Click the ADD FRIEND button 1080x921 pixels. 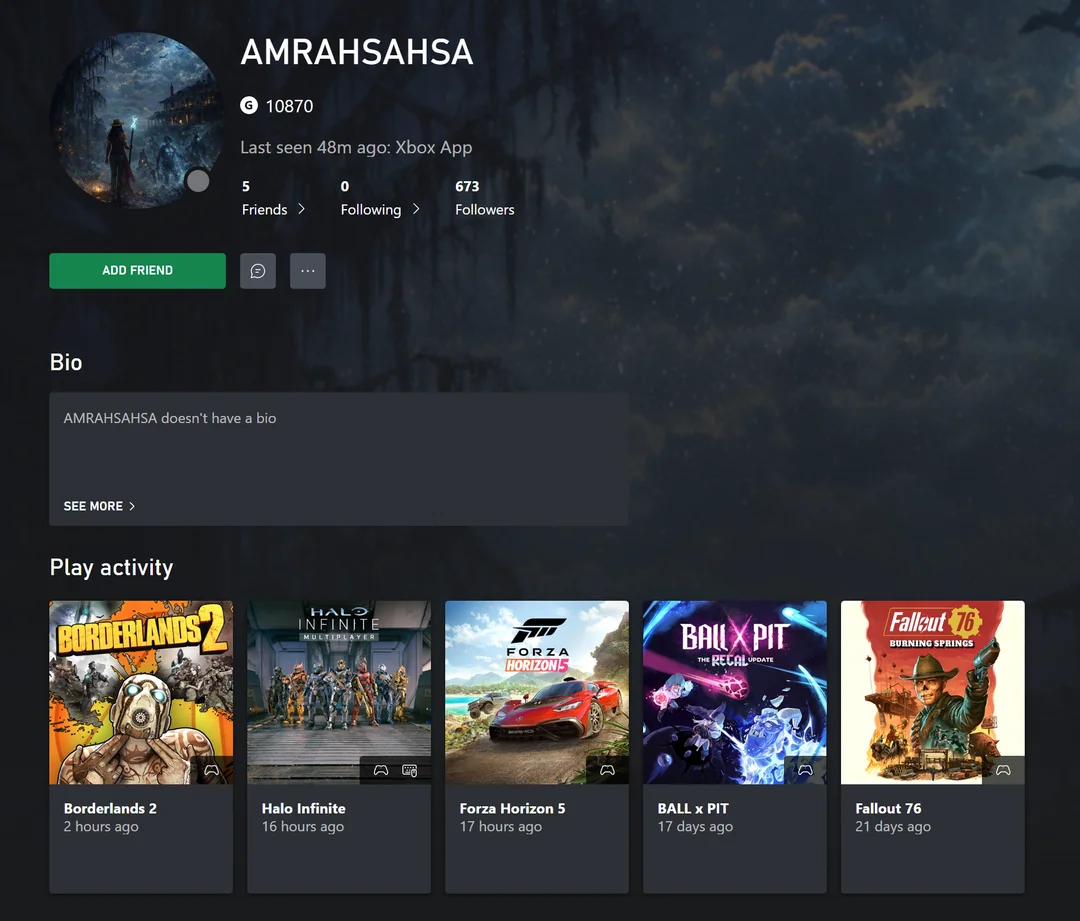(137, 270)
